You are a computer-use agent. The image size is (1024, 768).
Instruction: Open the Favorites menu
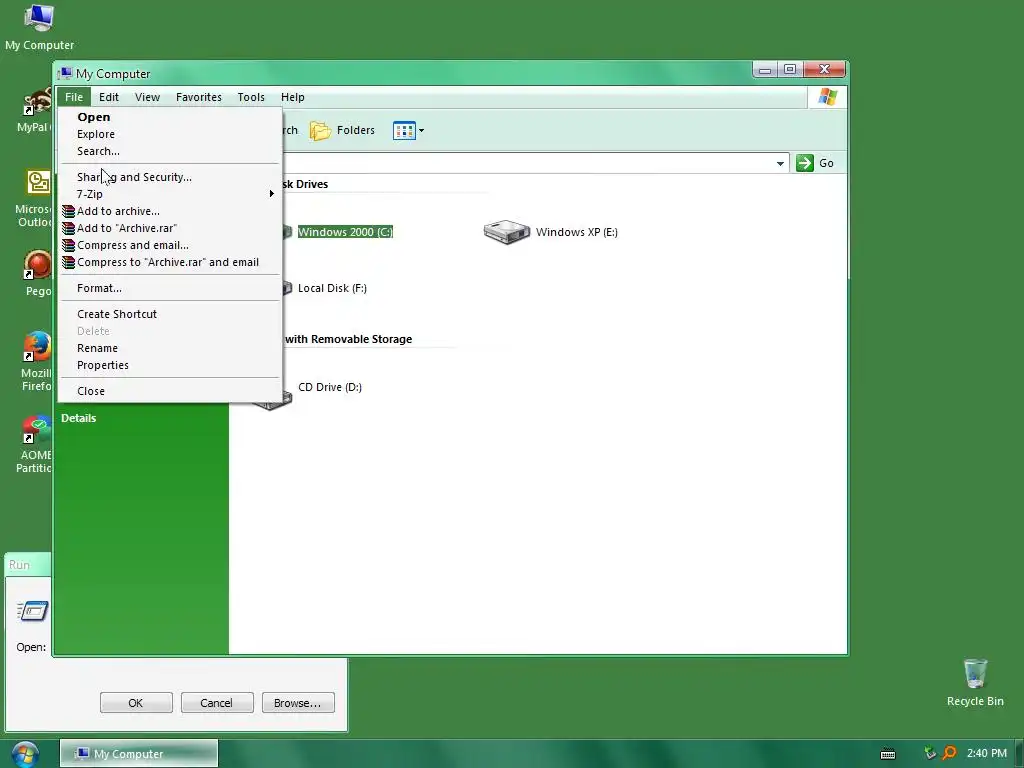[x=199, y=97]
